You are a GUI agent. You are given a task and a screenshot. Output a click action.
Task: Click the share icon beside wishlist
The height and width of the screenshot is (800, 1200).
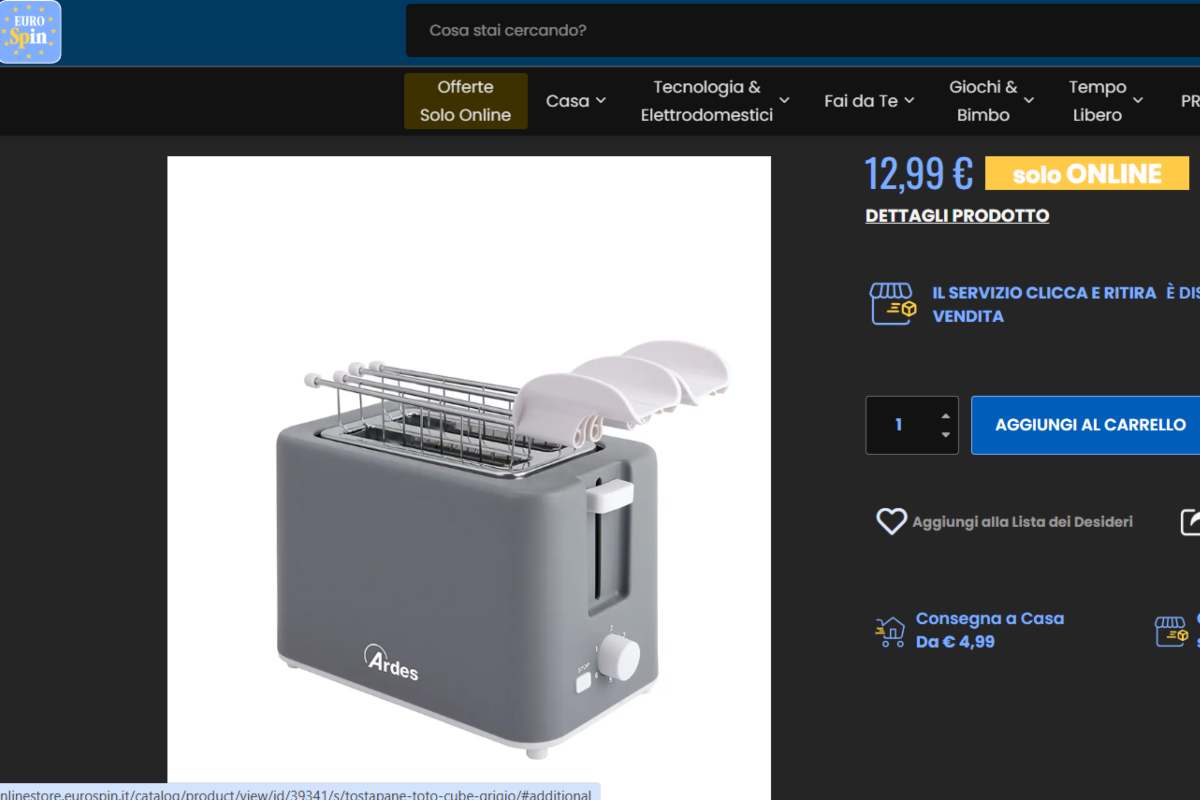[1191, 521]
